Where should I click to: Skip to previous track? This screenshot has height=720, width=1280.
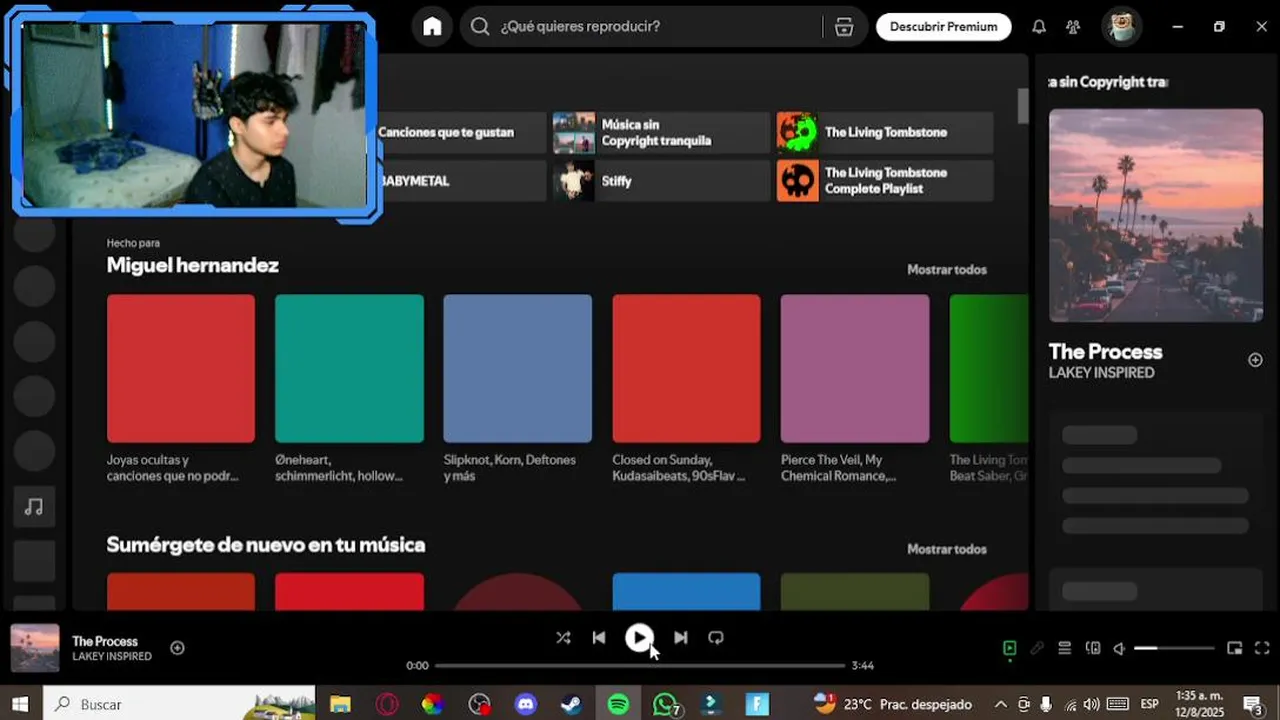pyautogui.click(x=598, y=637)
